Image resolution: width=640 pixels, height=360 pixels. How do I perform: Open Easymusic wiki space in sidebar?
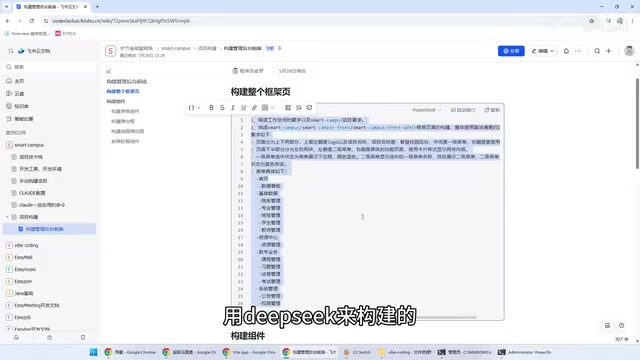(x=25, y=269)
